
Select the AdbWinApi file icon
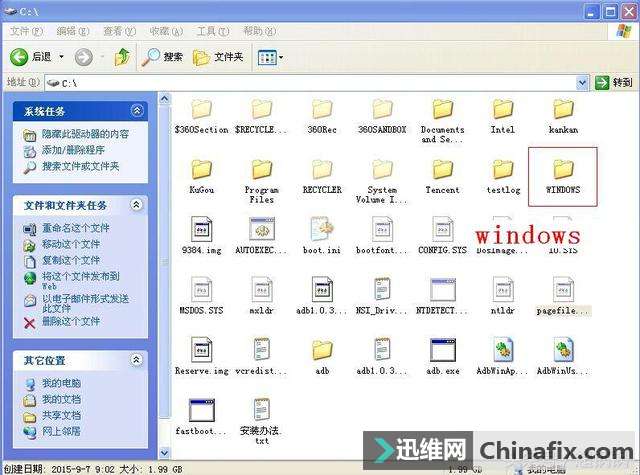503,350
